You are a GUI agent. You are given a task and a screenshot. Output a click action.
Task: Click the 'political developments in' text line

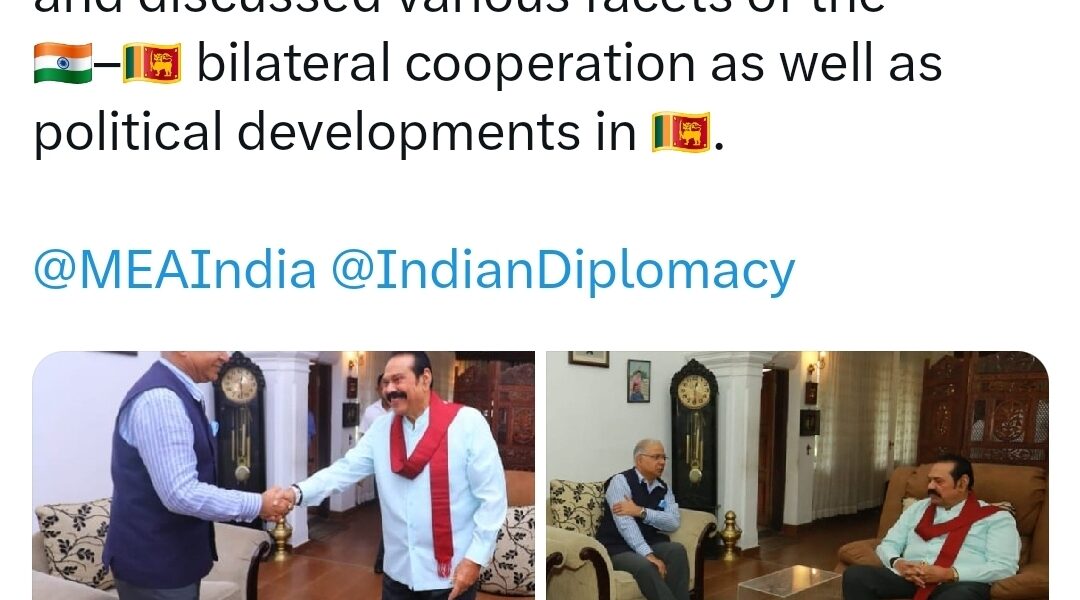(x=335, y=132)
